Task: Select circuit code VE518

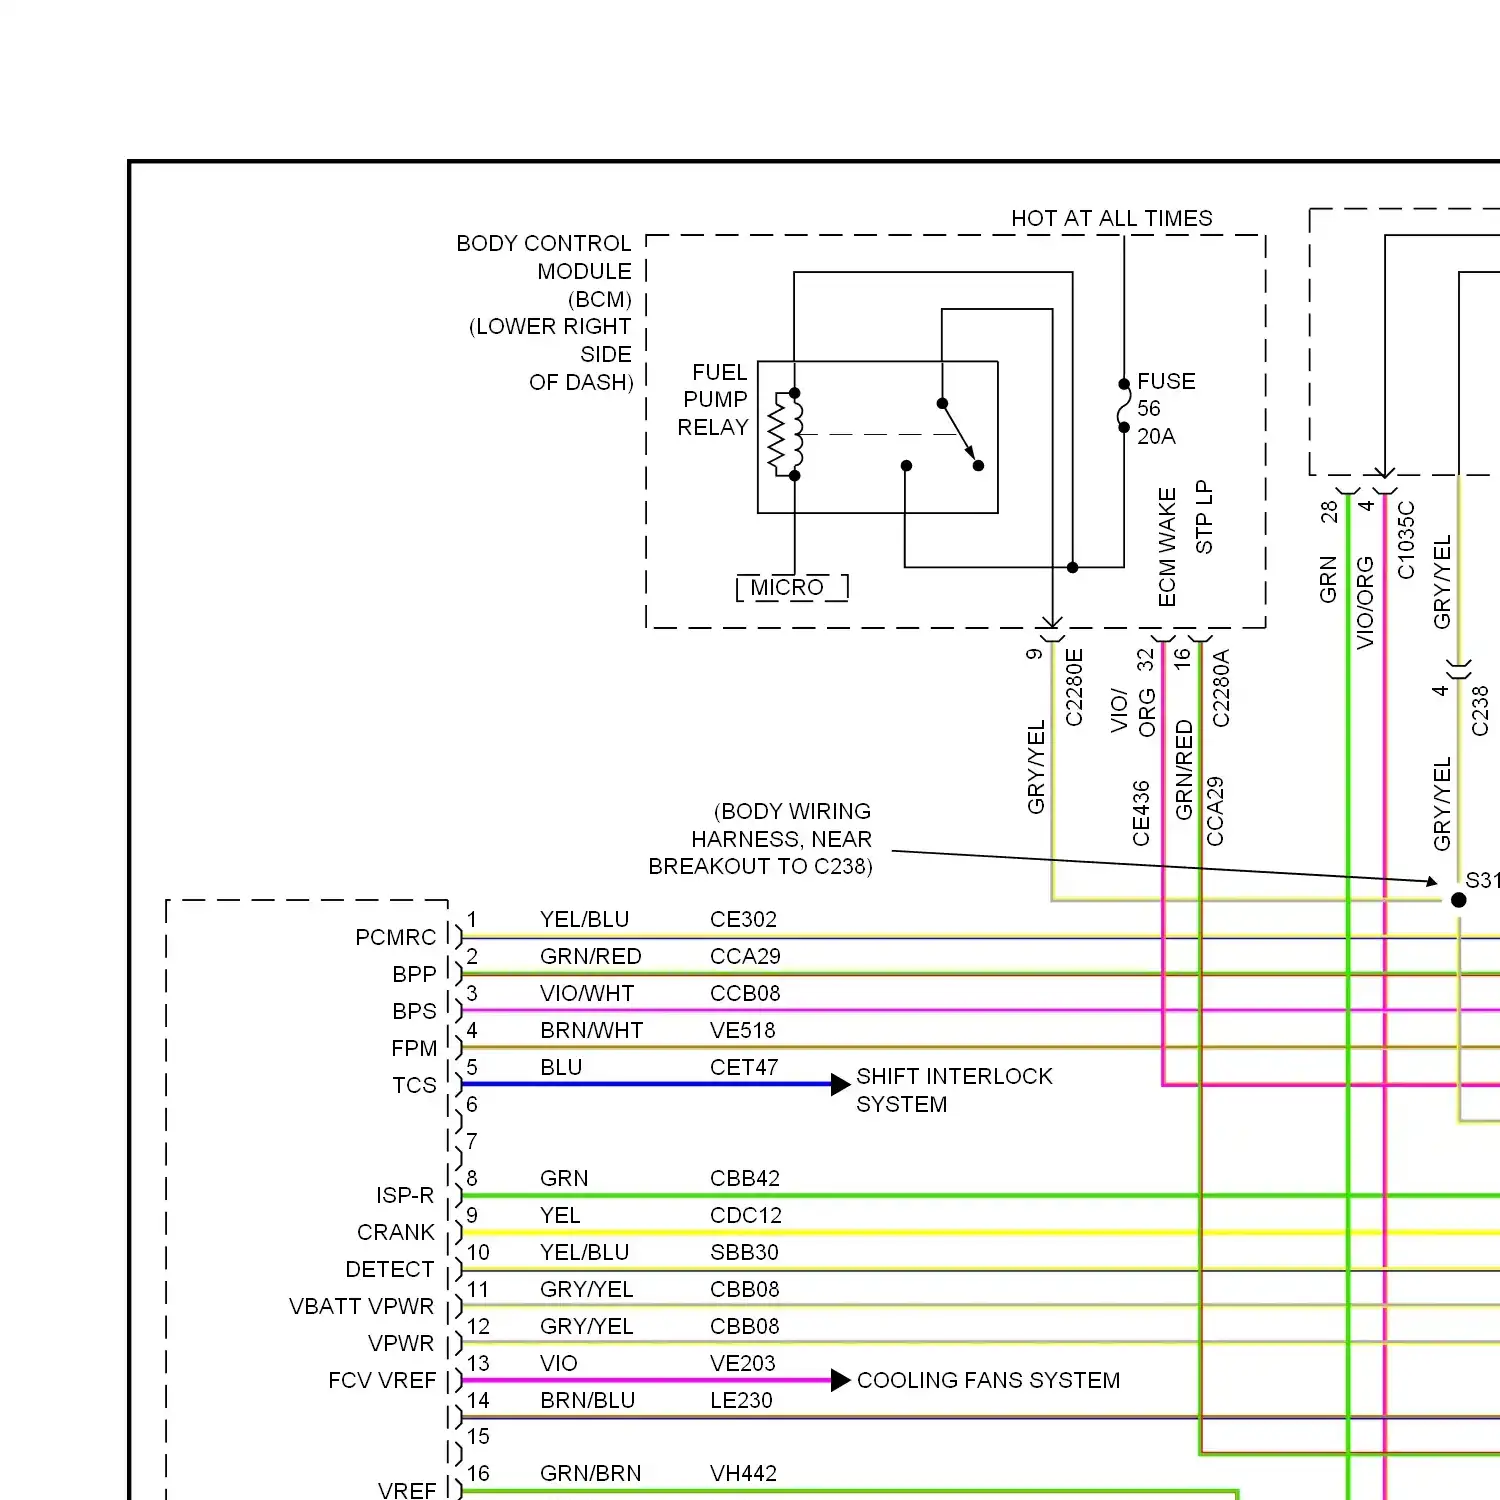Action: [x=742, y=1030]
